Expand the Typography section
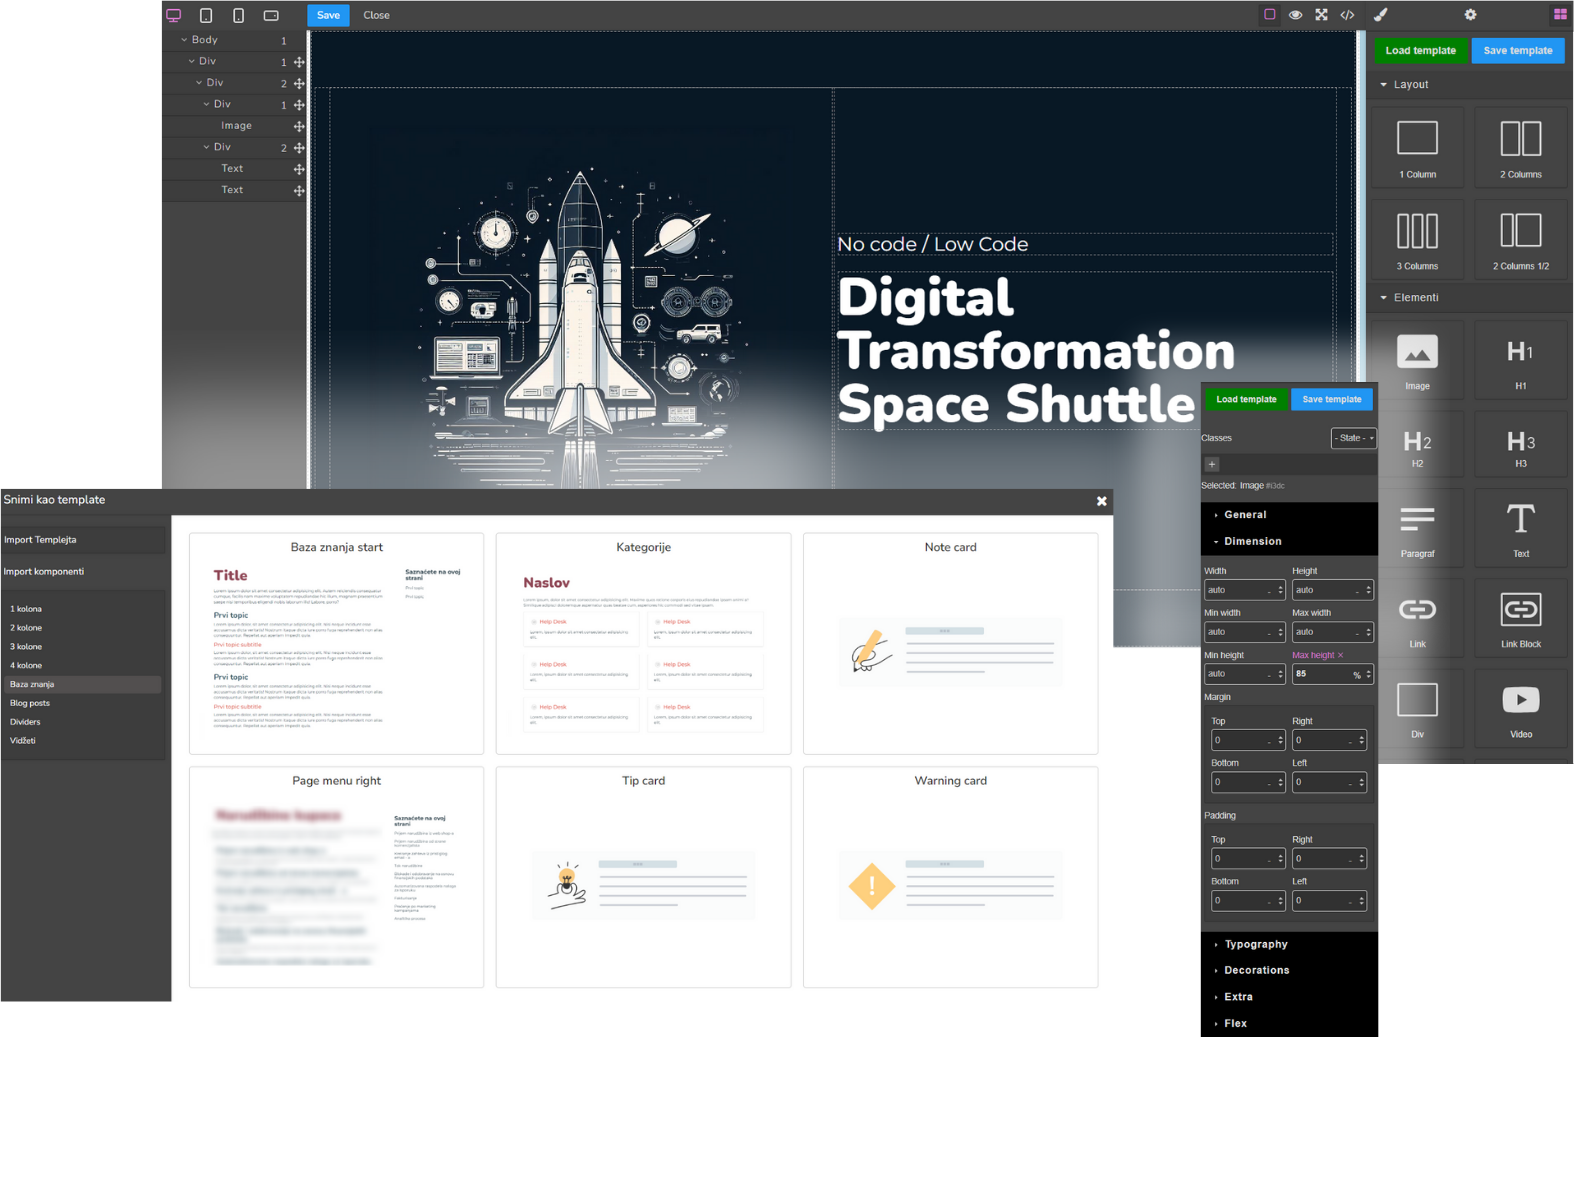Screen dimensions: 1574x1179 point(1255,944)
